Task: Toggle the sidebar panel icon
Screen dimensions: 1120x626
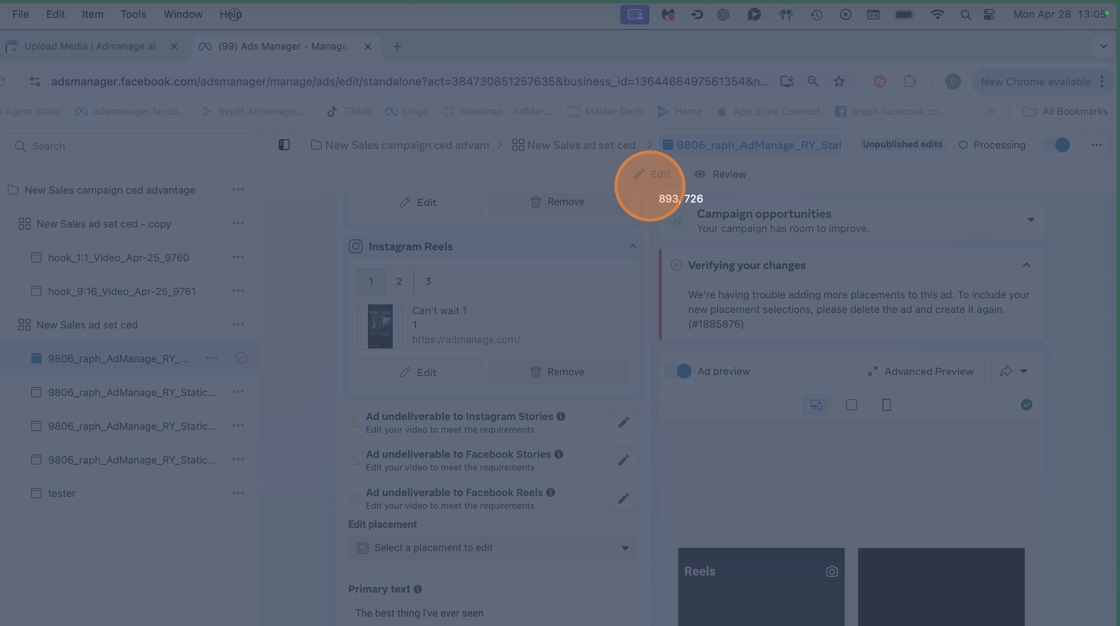Action: pyautogui.click(x=284, y=145)
